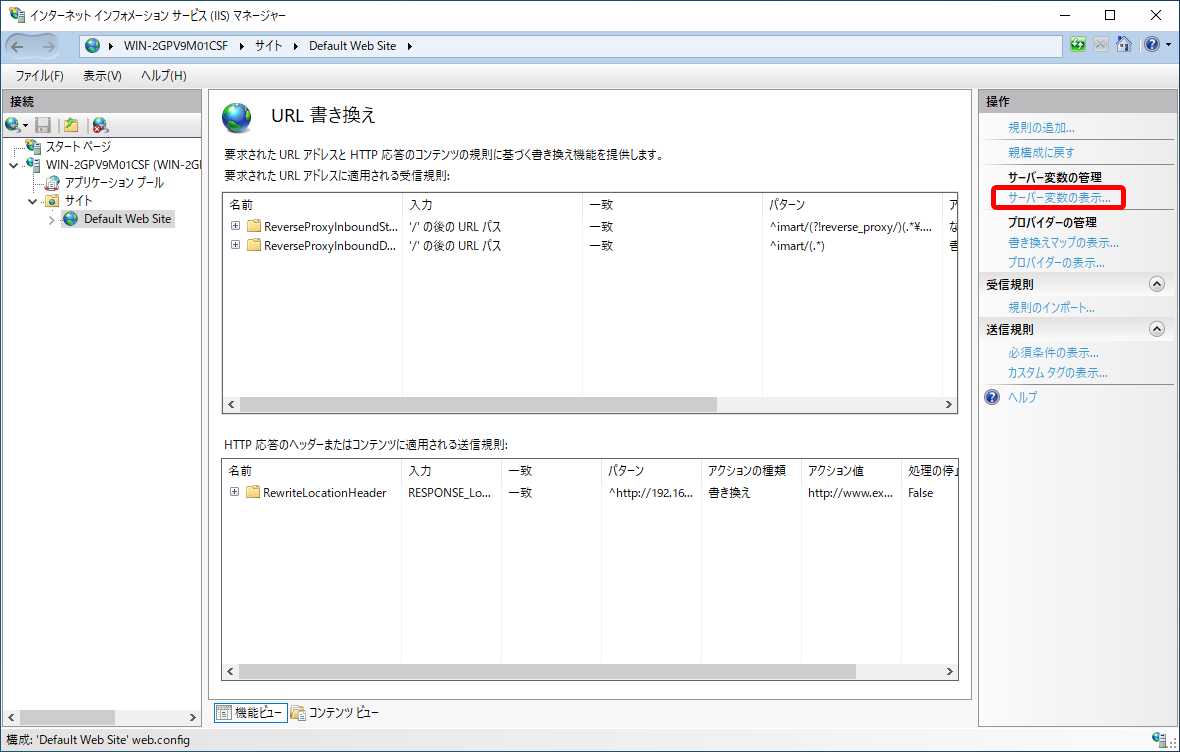Select RewriteLocationHeader outbound rule
Viewport: 1180px width, 752px height.
[324, 492]
